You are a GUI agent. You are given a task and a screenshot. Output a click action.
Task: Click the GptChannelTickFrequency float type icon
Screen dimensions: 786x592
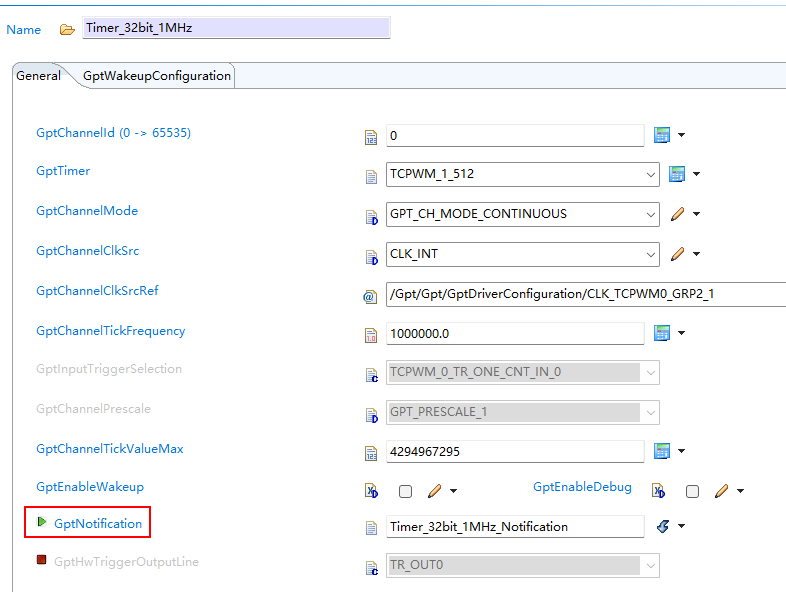tap(371, 335)
